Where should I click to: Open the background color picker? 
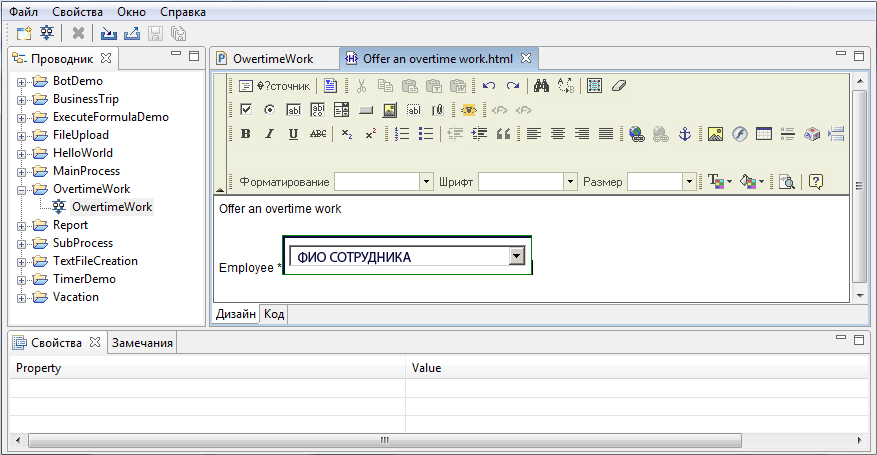pos(752,182)
